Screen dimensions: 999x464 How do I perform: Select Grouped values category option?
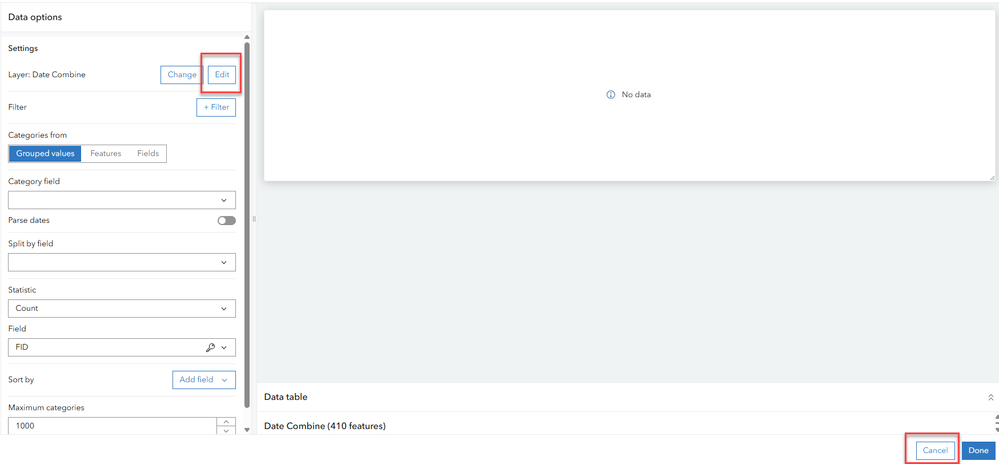45,154
